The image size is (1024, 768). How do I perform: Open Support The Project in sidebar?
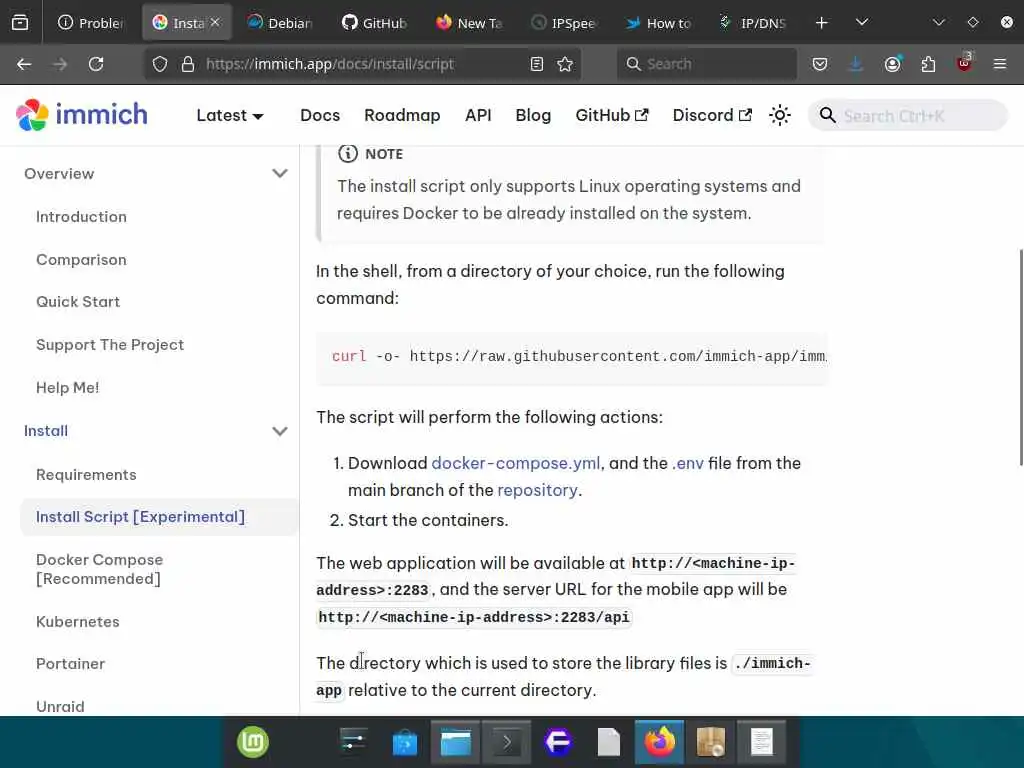click(x=110, y=345)
